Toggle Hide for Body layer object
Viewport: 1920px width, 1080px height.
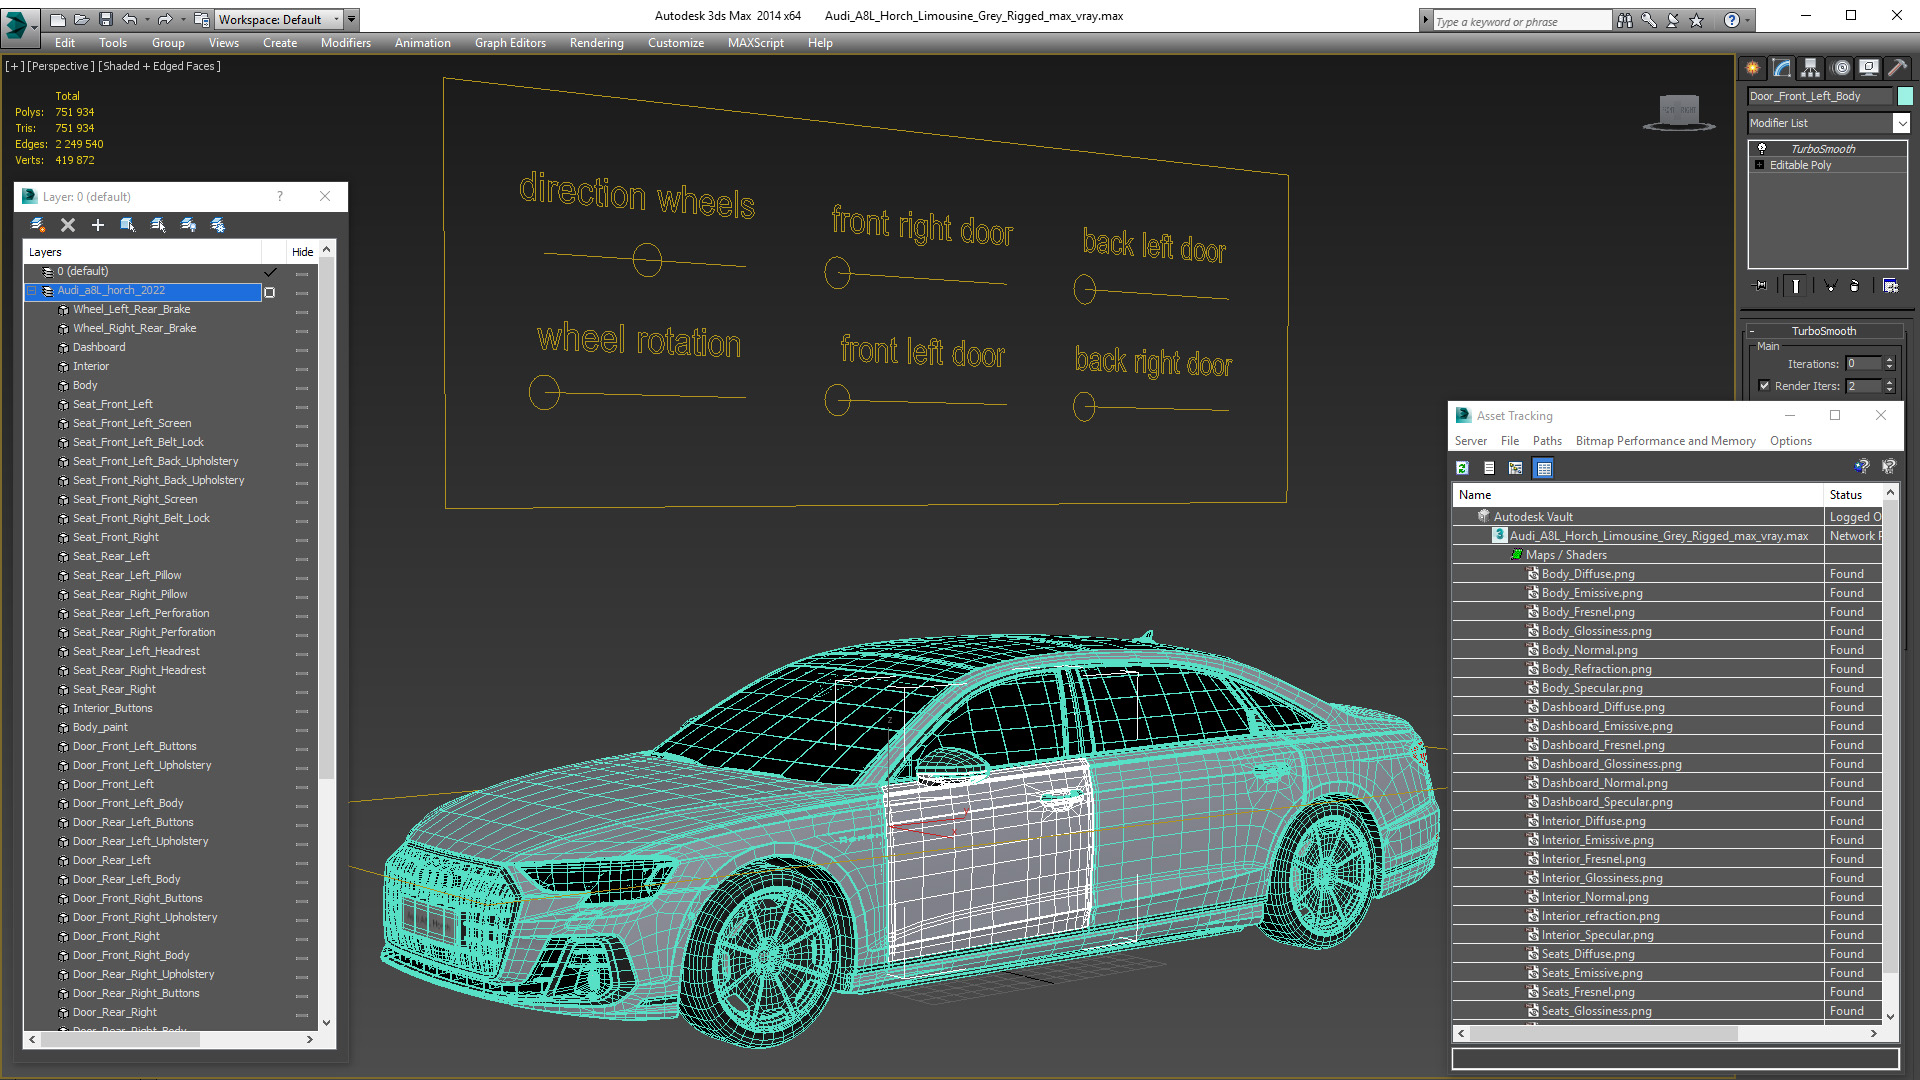[x=302, y=387]
